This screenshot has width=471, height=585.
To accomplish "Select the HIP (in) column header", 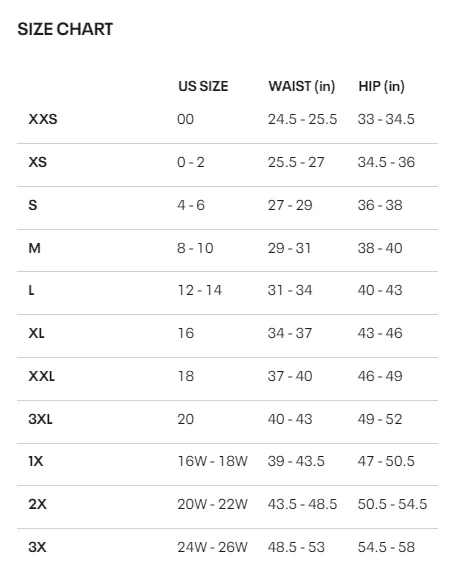I will click(381, 86).
